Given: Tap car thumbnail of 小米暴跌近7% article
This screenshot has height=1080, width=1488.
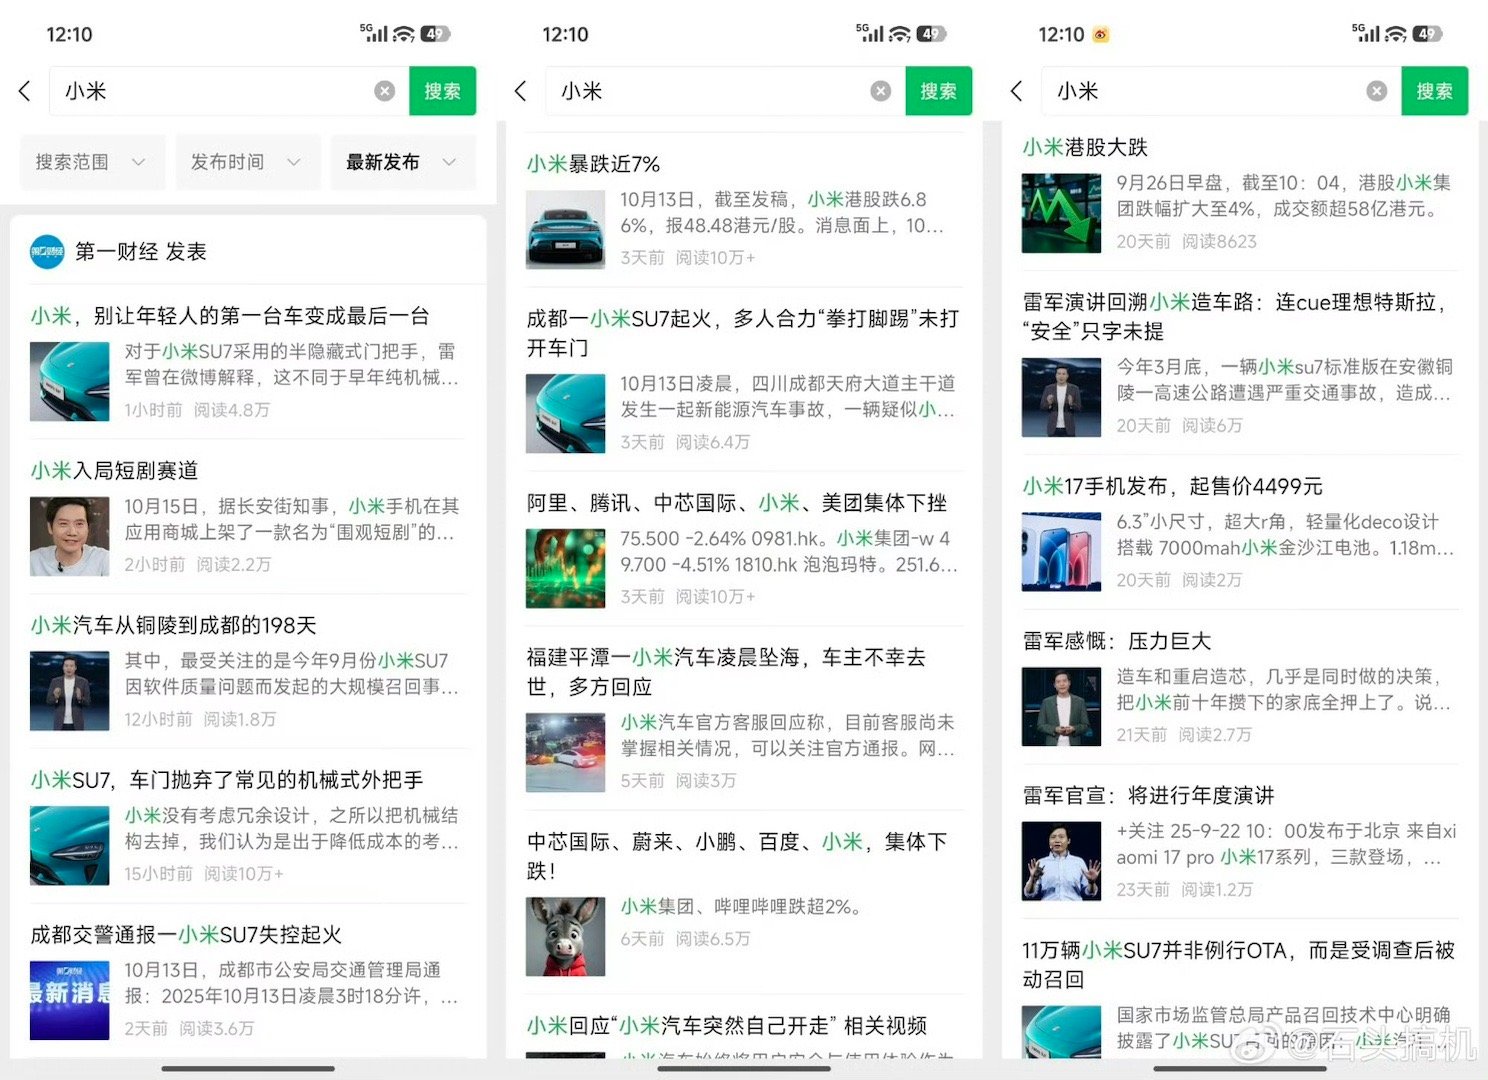Looking at the screenshot, I should click(x=566, y=229).
